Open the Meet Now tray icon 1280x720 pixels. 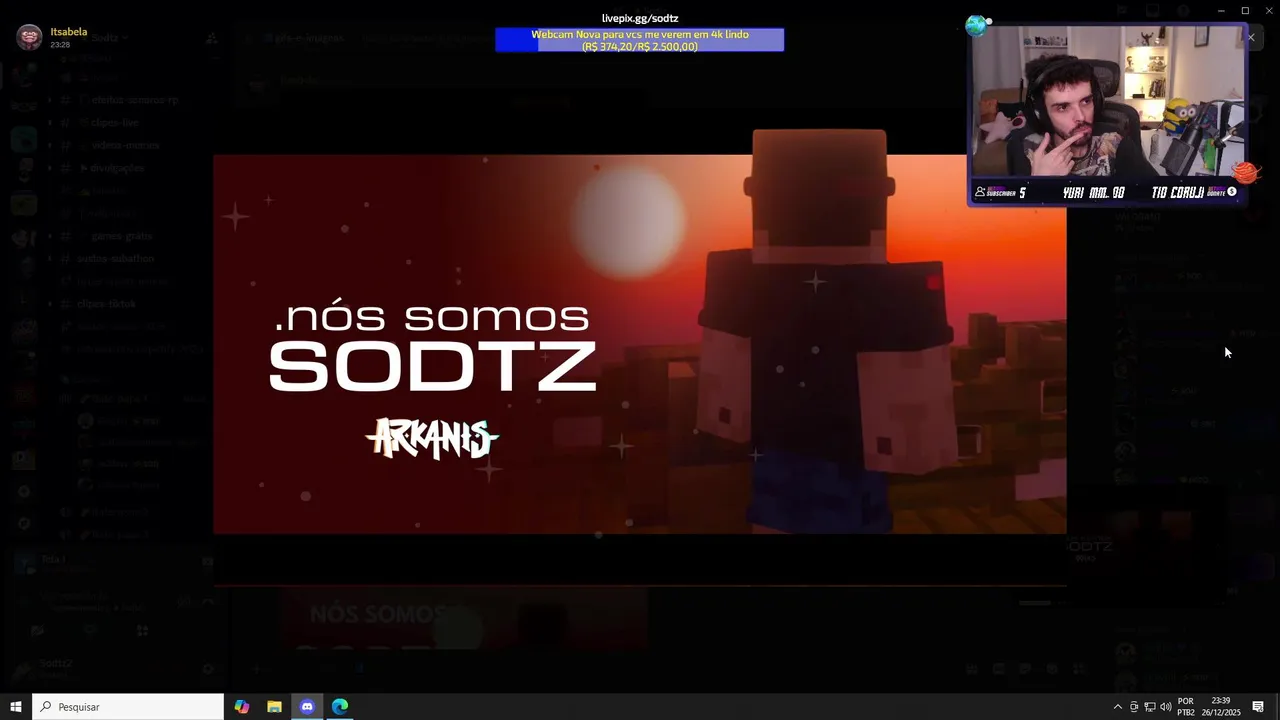click(1134, 707)
